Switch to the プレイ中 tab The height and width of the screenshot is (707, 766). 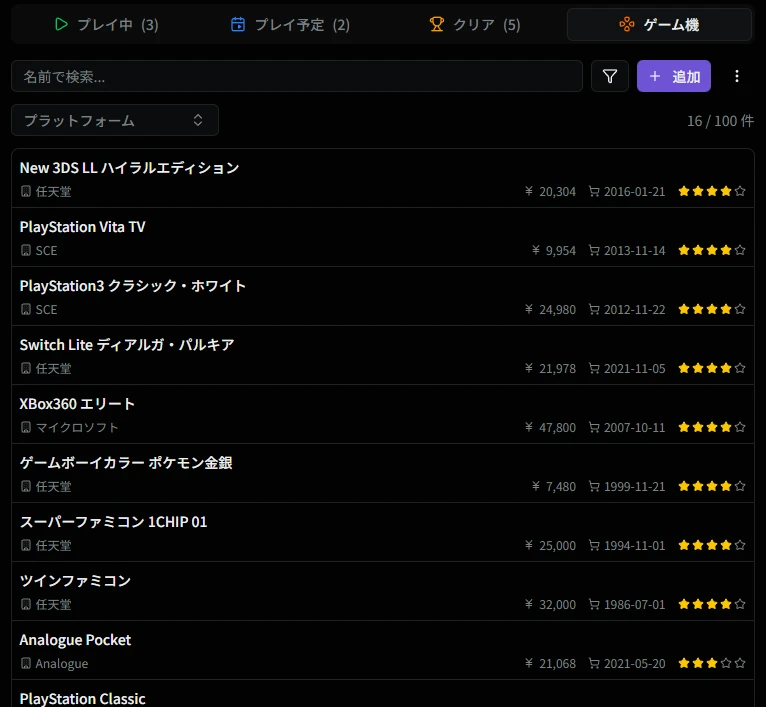(x=106, y=24)
